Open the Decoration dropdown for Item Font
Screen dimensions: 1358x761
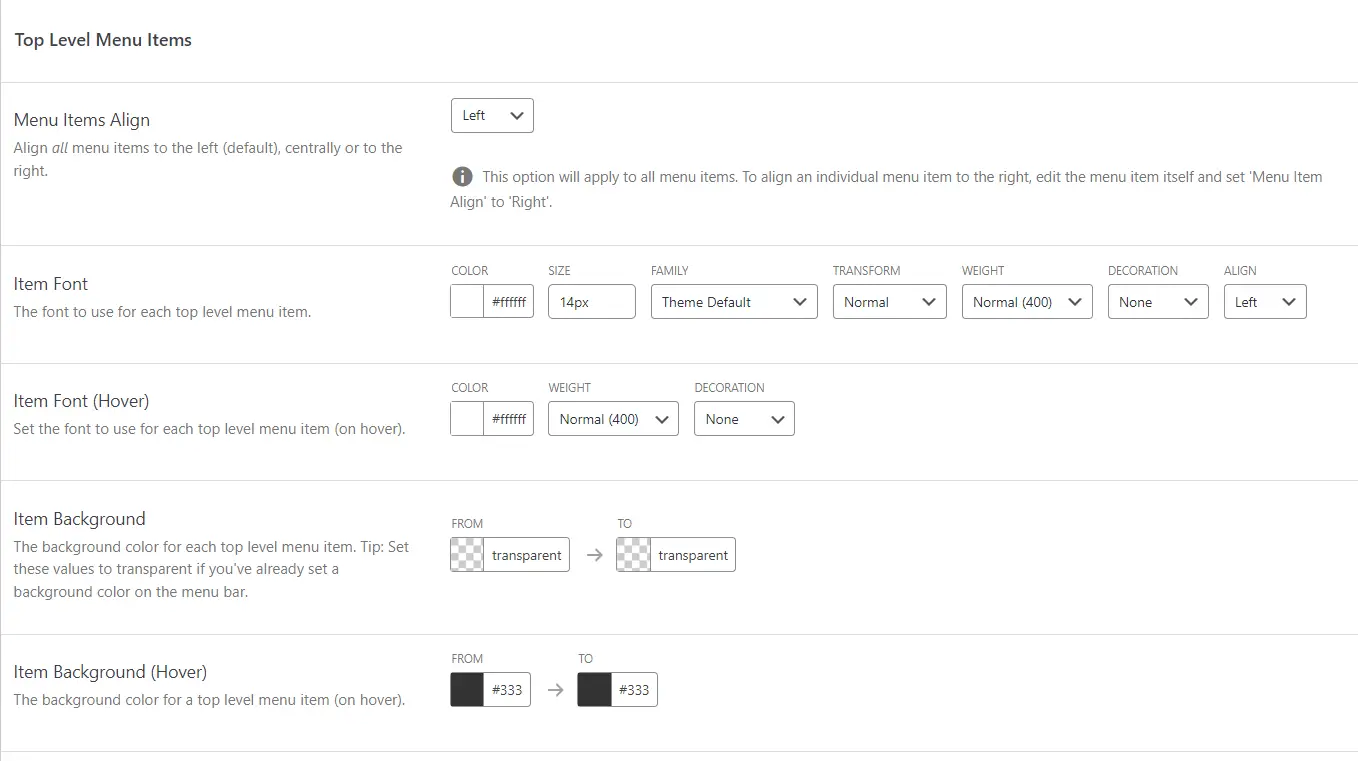1158,301
